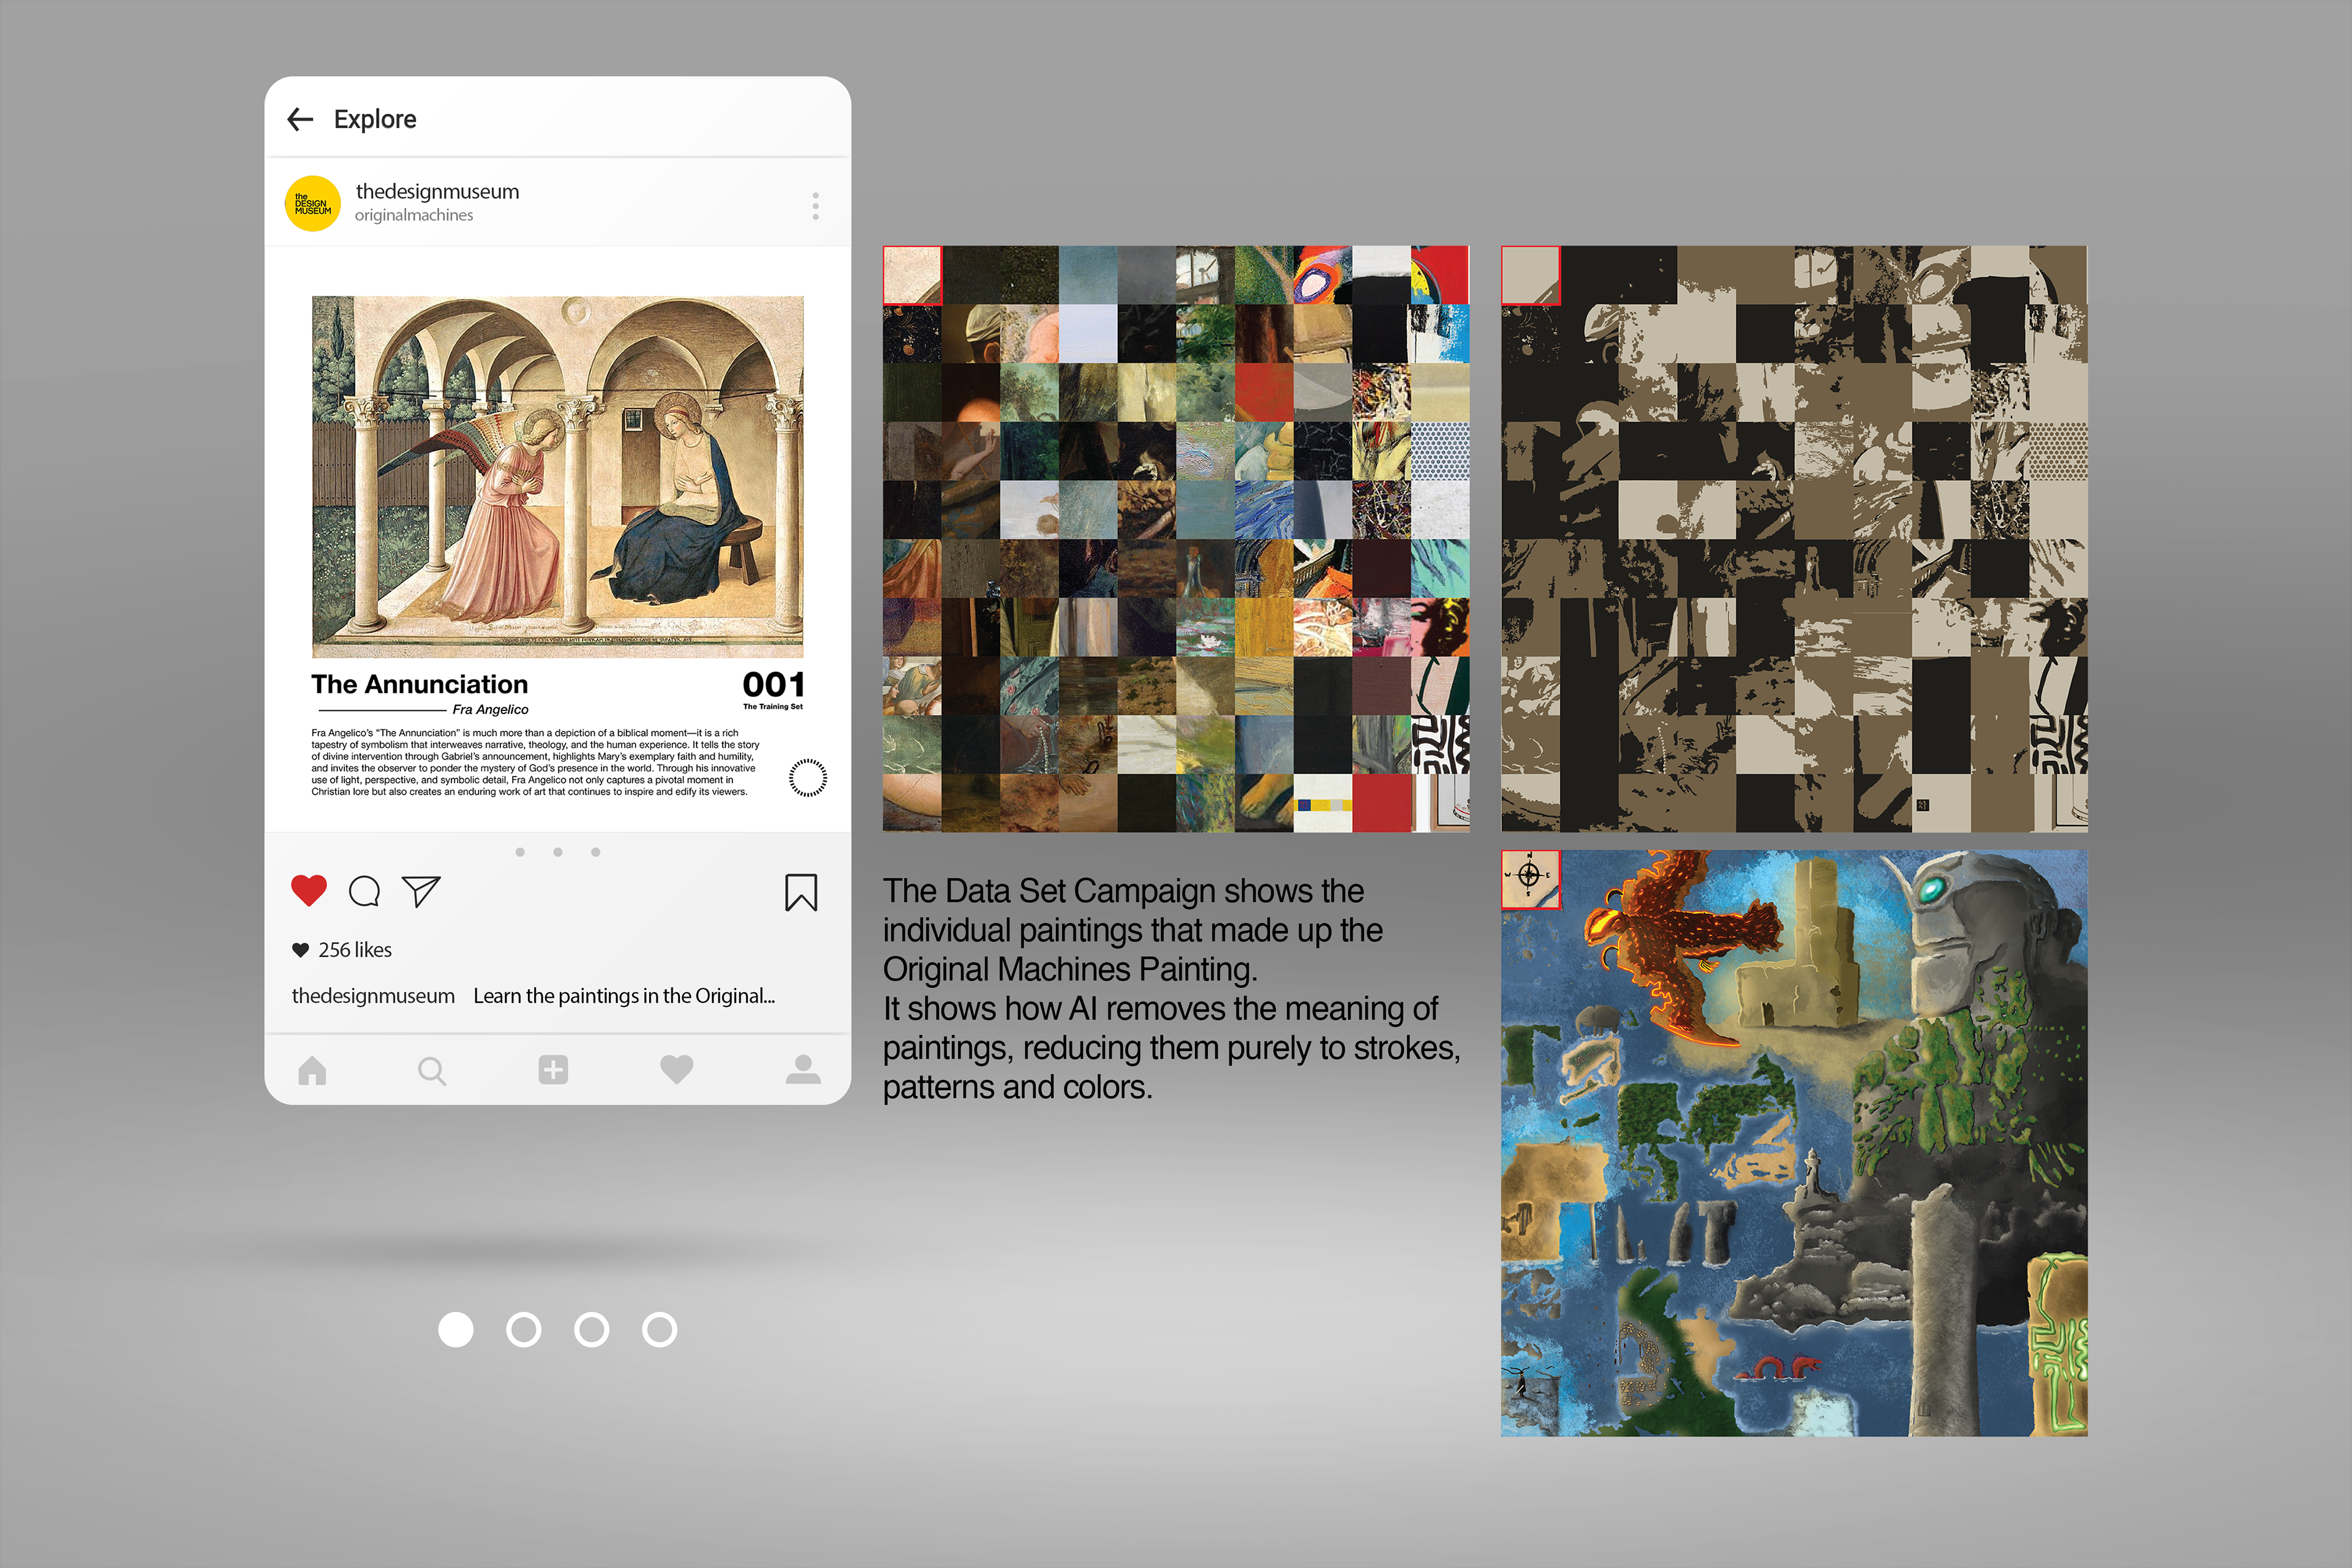Open thedesignmuseum yellow profile avatar
This screenshot has height=1568, width=2352.
[x=313, y=204]
